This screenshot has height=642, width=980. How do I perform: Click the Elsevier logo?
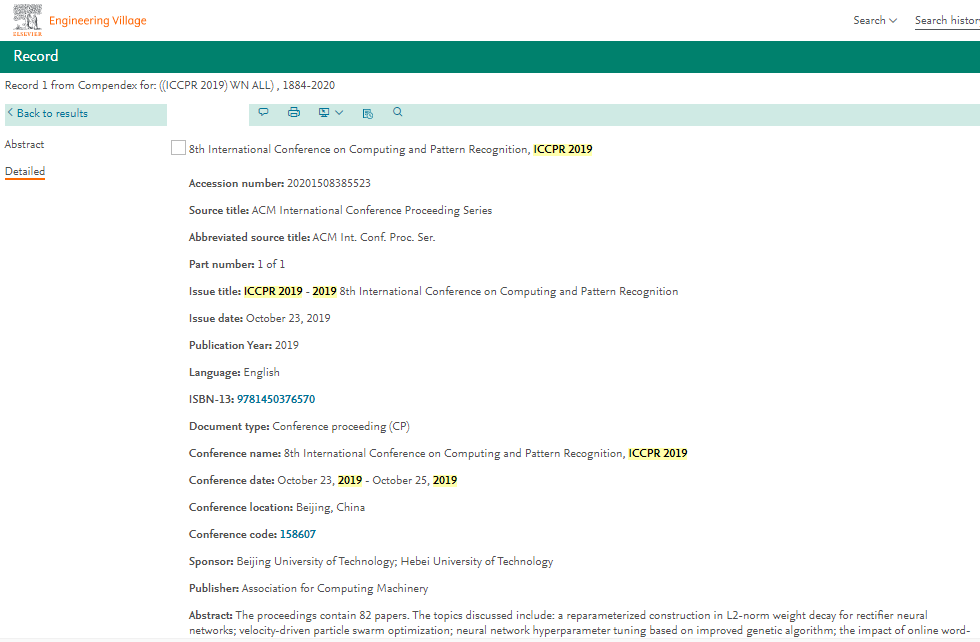pyautogui.click(x=27, y=20)
